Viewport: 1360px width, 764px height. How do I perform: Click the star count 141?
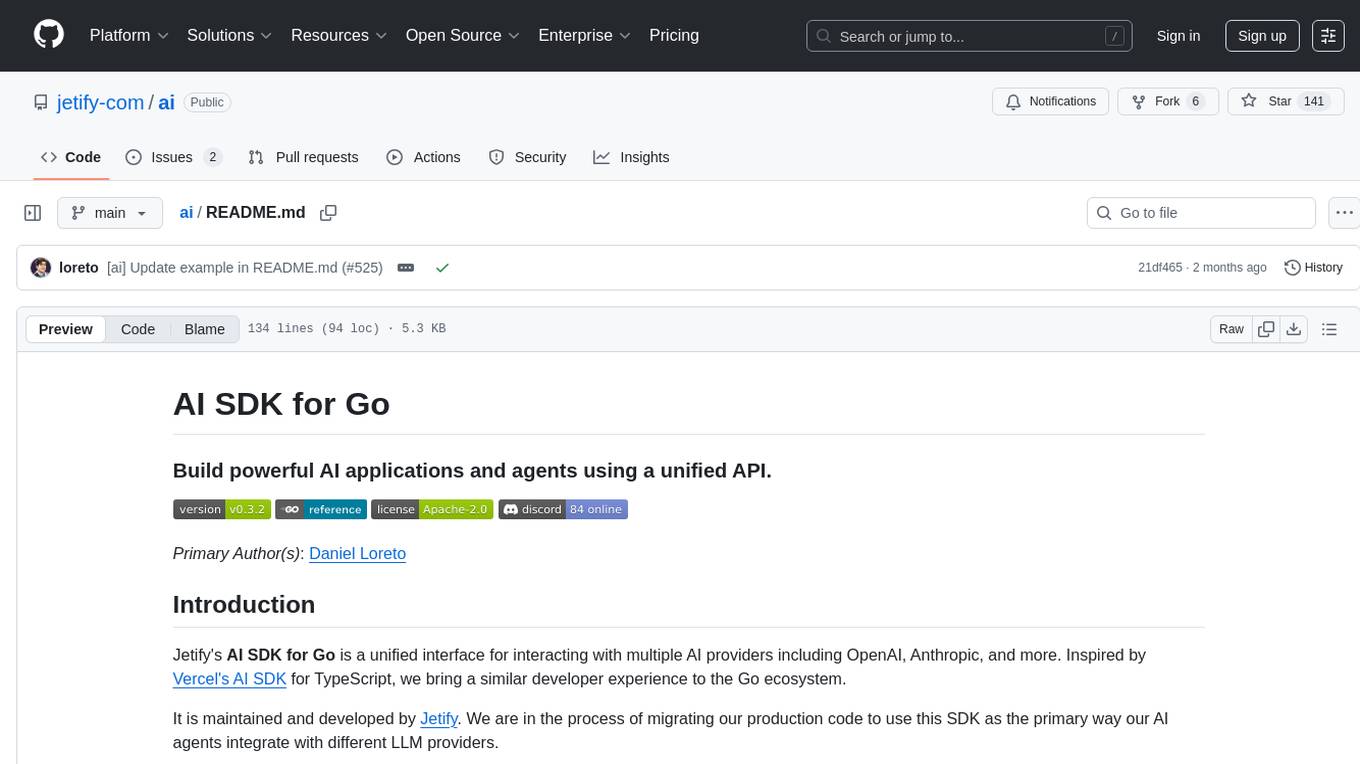[x=1314, y=101]
